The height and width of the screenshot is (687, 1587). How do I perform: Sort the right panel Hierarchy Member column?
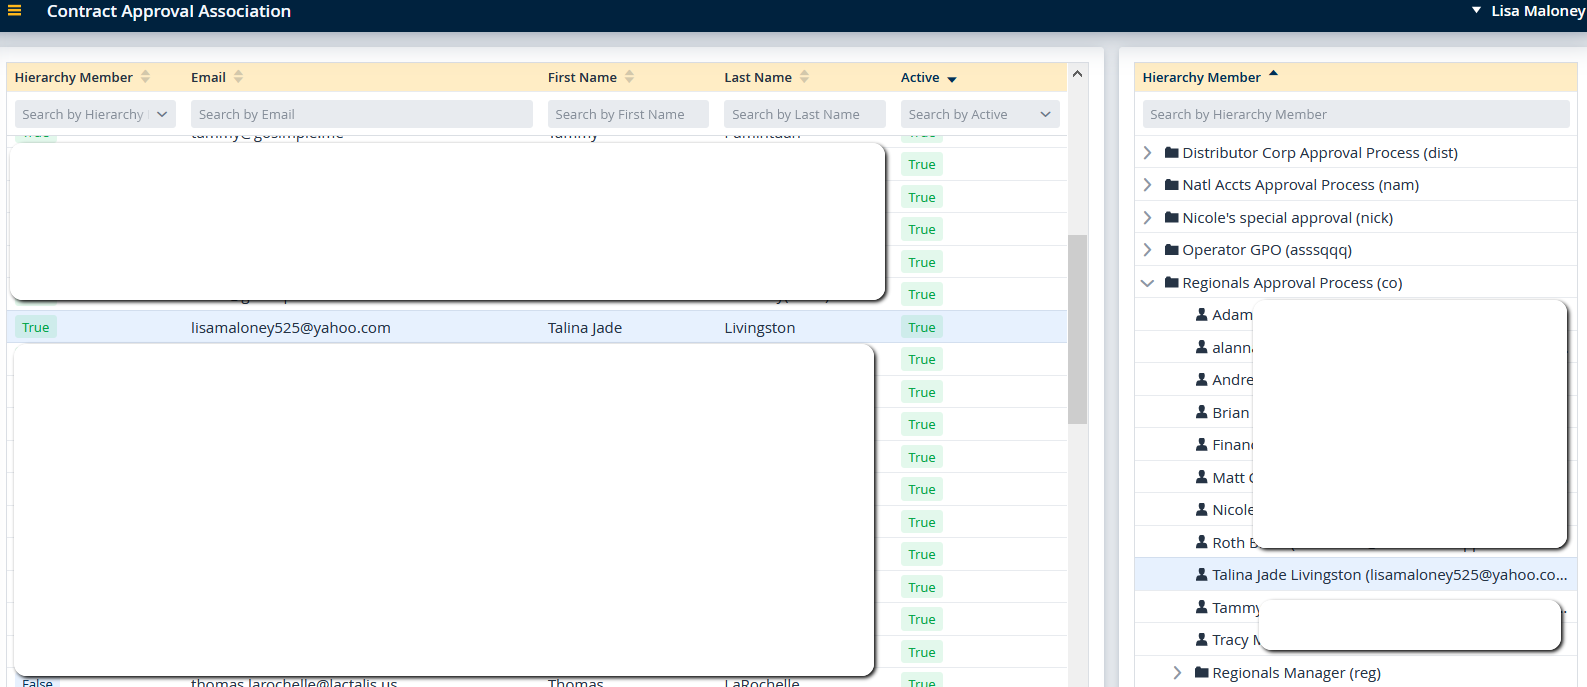pyautogui.click(x=1273, y=75)
